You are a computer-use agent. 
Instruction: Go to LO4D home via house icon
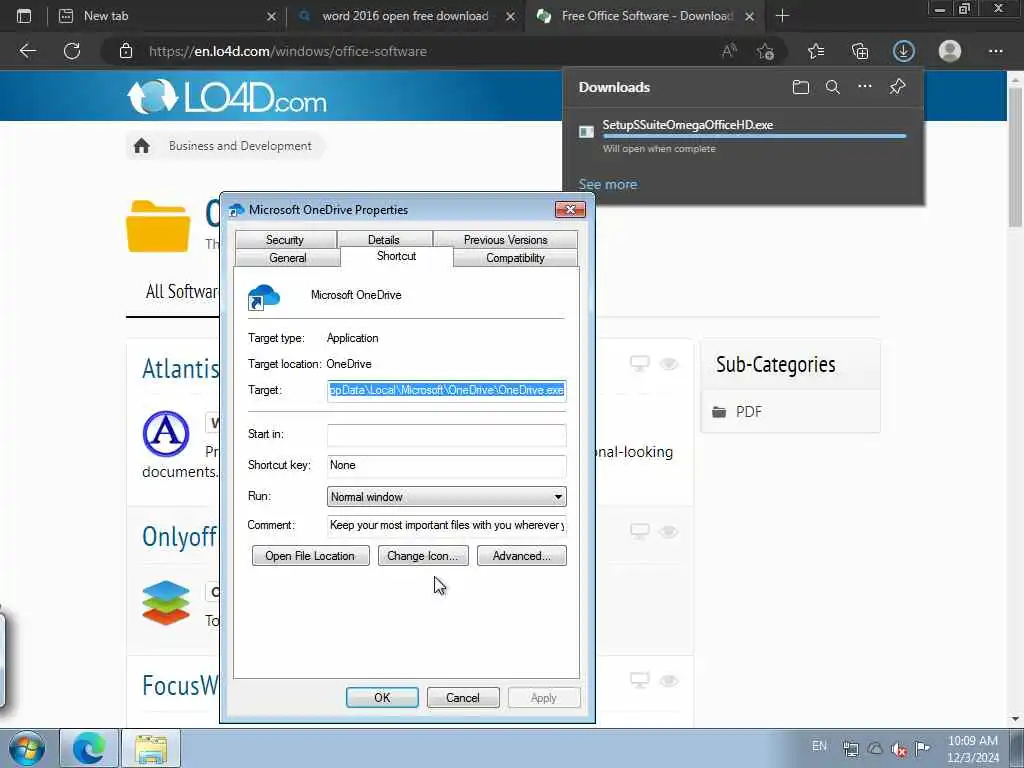(142, 146)
